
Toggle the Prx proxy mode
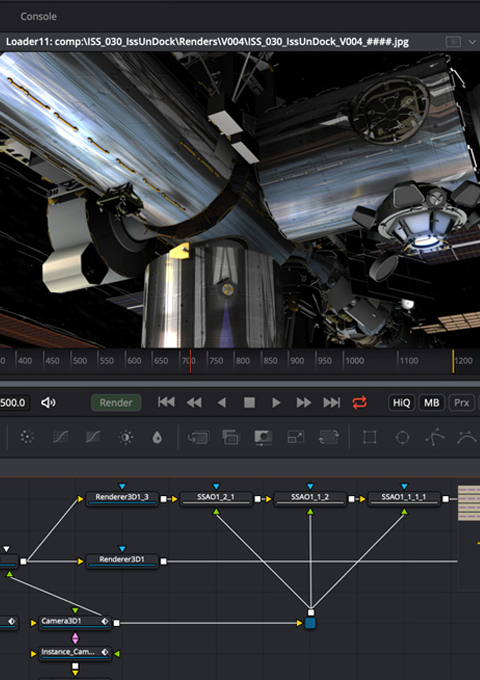click(x=461, y=403)
